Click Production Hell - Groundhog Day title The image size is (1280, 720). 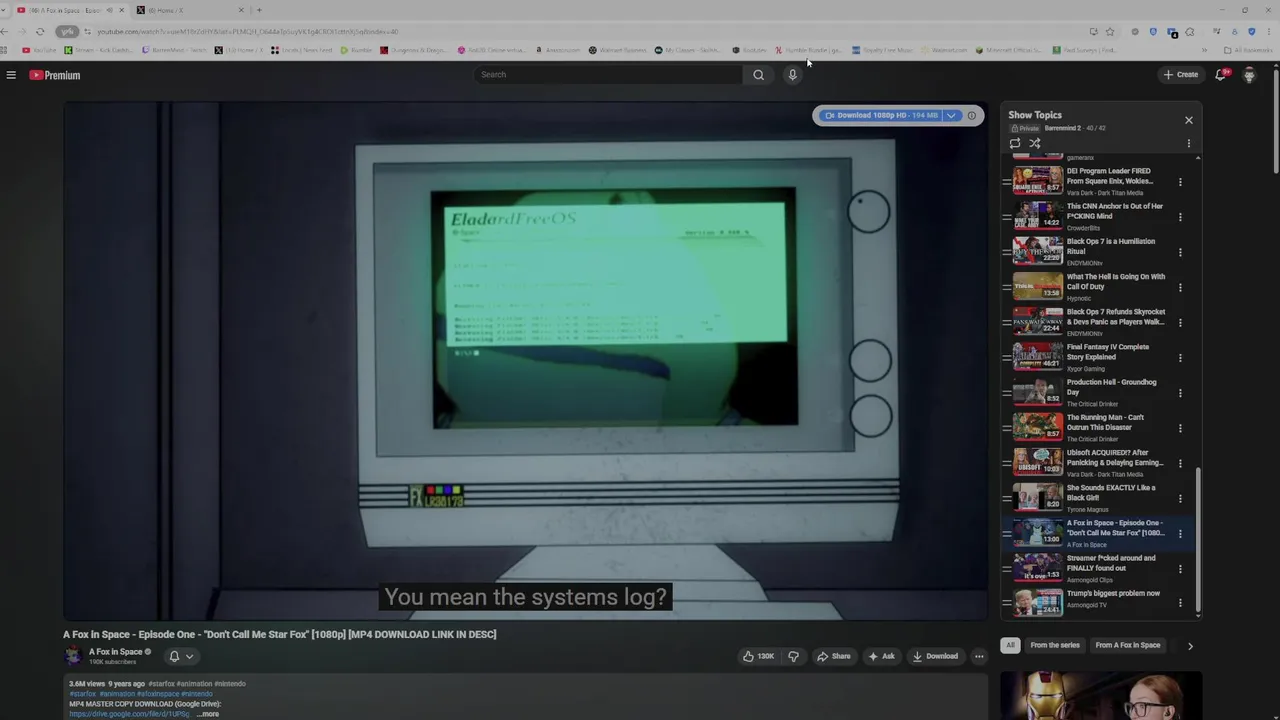tap(1111, 387)
